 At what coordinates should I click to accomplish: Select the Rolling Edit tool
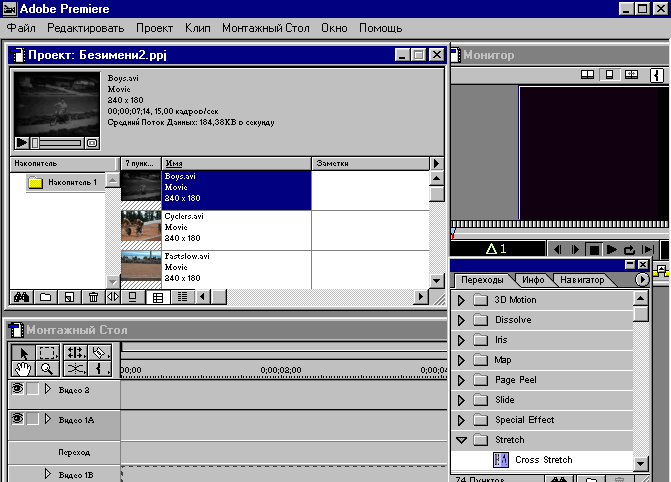tap(75, 353)
